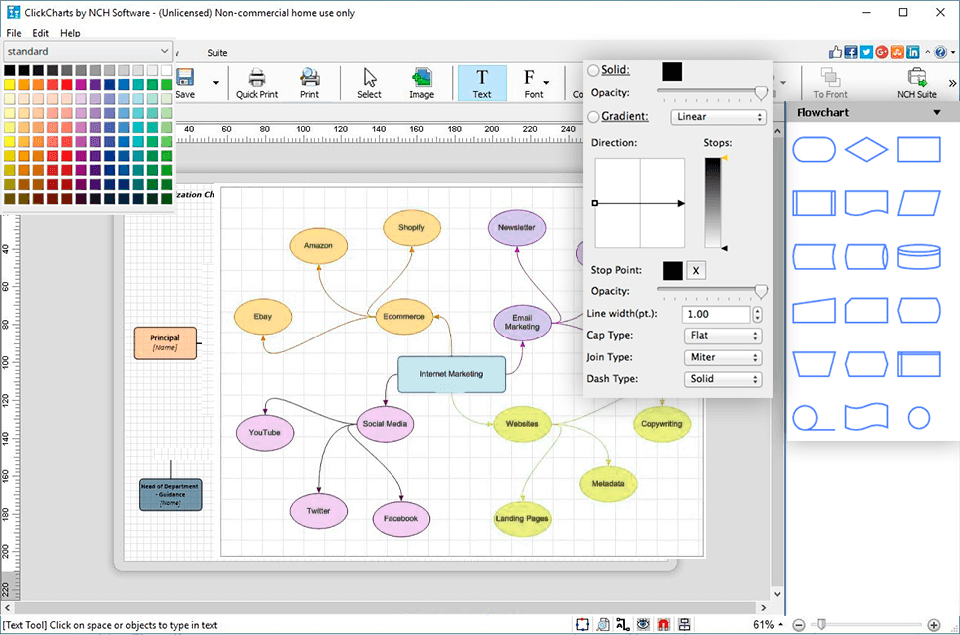
Task: Click the black Solid color swatch
Action: [x=672, y=71]
